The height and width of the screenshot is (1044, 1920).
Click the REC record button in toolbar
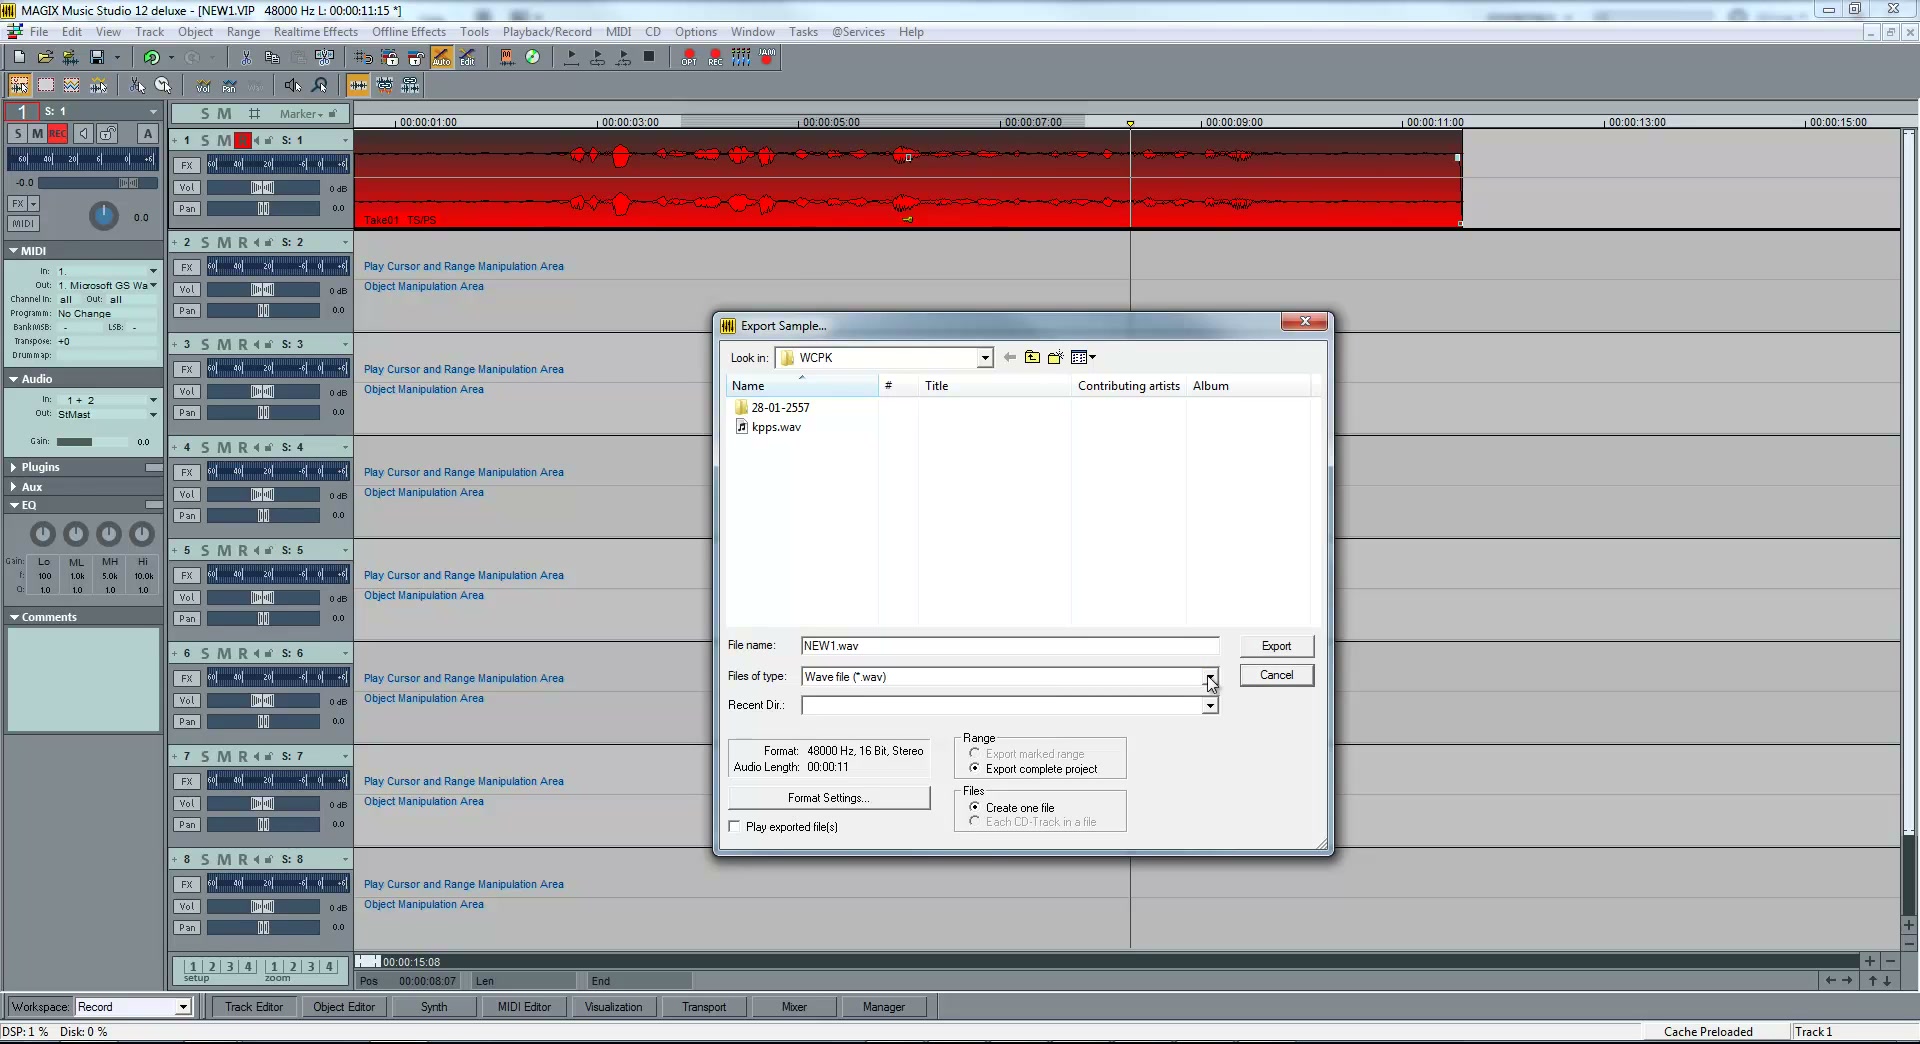pyautogui.click(x=715, y=57)
